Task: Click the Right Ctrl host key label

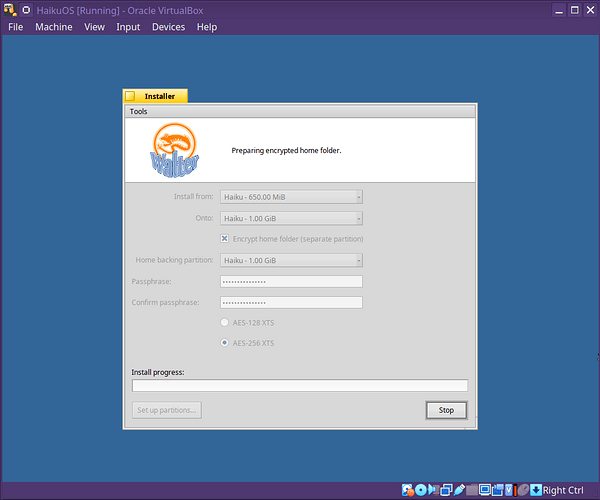Action: coord(563,490)
